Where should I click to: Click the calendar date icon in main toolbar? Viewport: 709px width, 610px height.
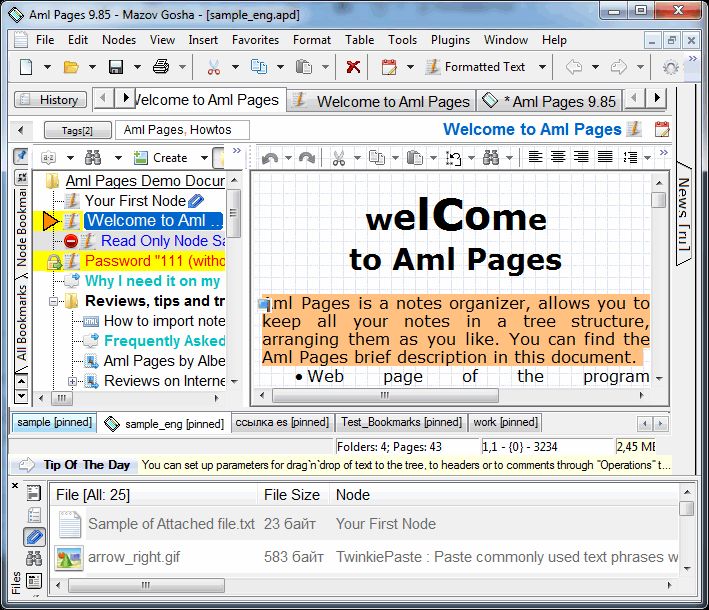(389, 67)
